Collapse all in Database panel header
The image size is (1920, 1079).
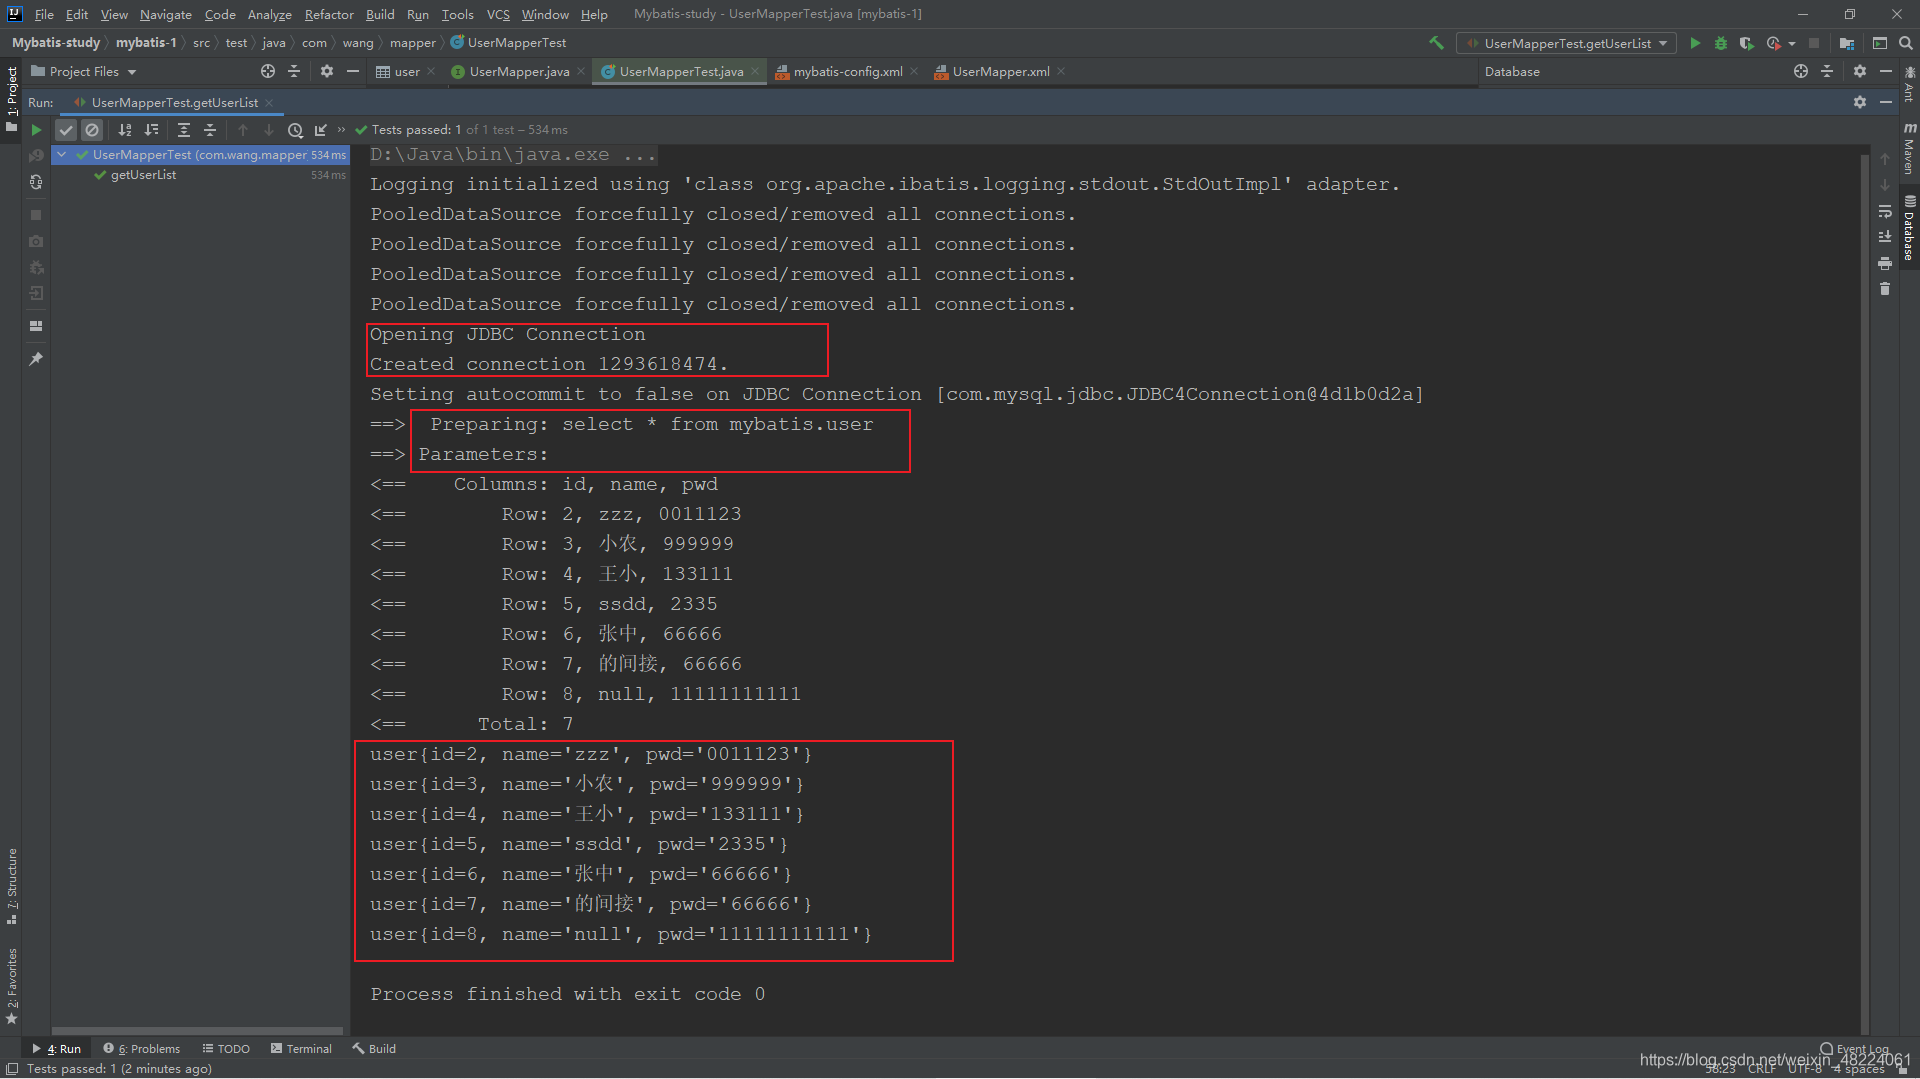pyautogui.click(x=1827, y=71)
